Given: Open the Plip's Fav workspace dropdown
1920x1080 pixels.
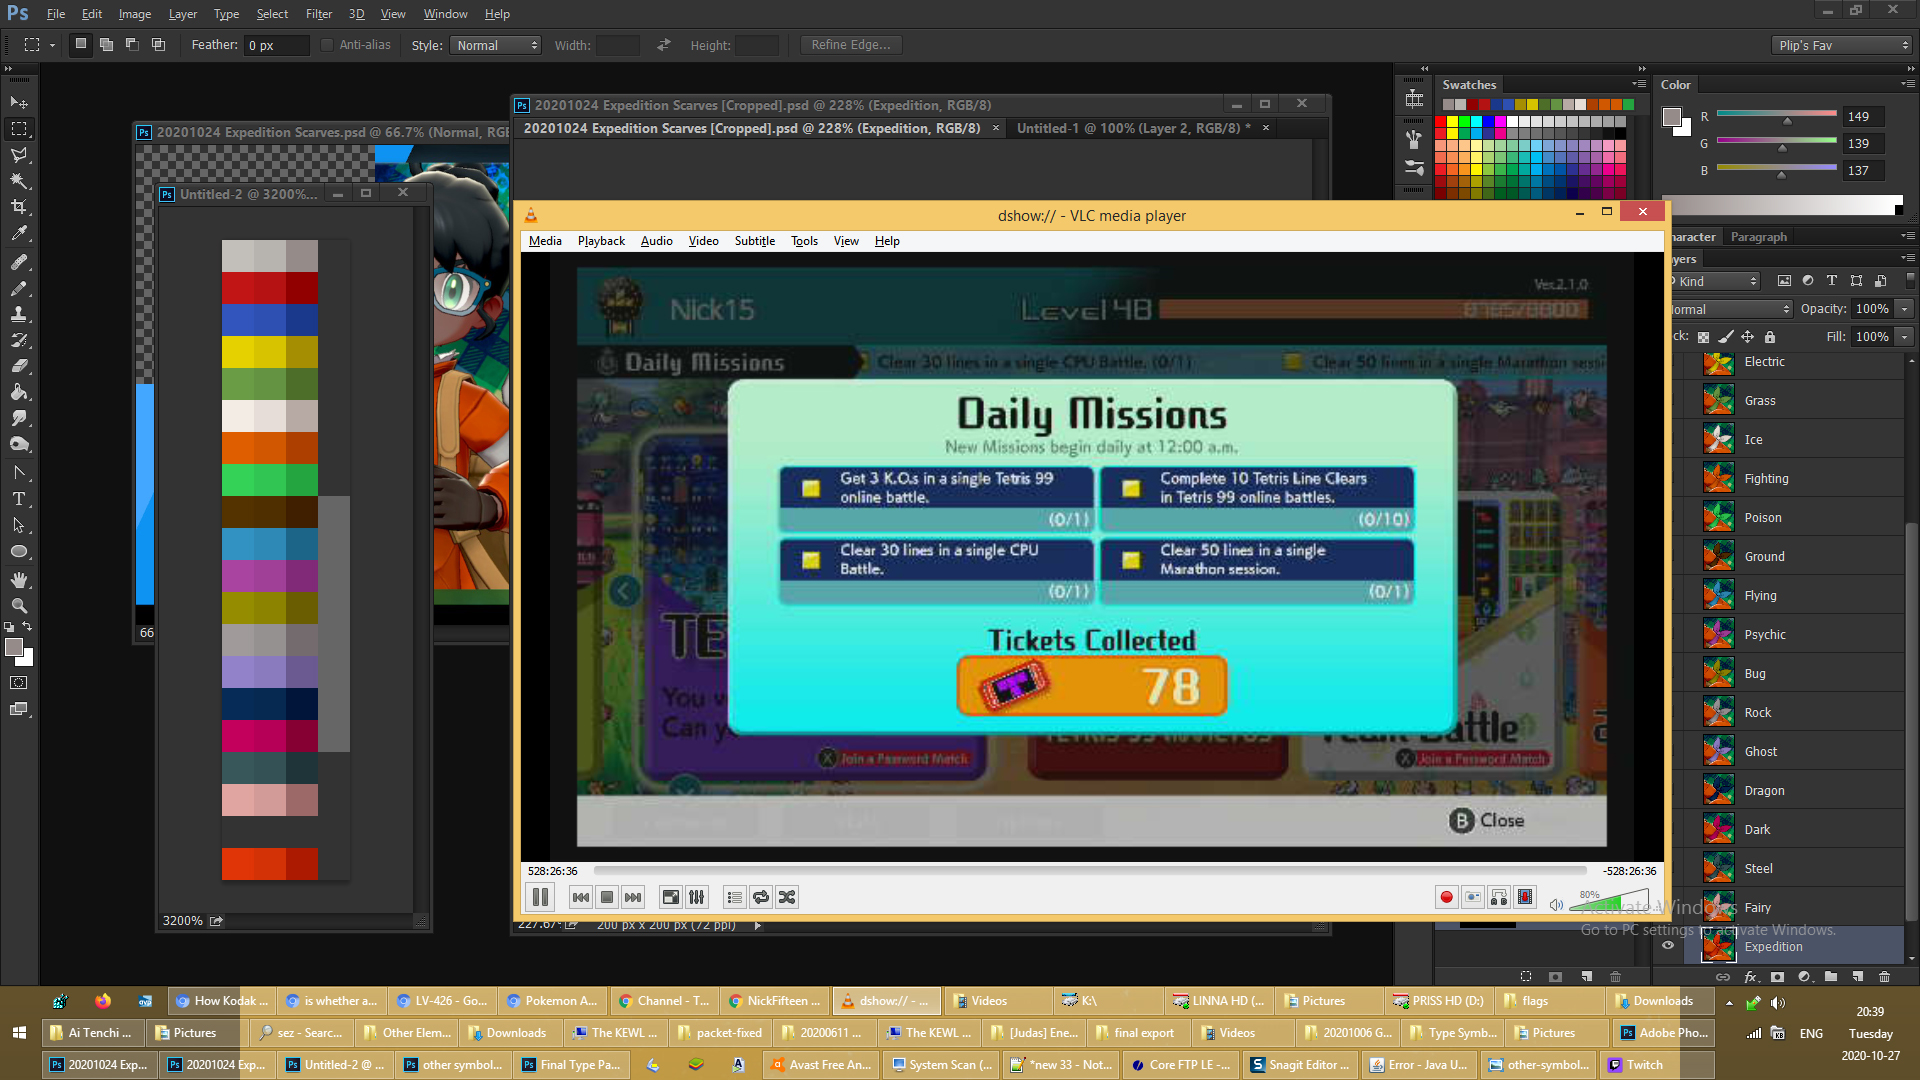Looking at the screenshot, I should coord(1841,45).
